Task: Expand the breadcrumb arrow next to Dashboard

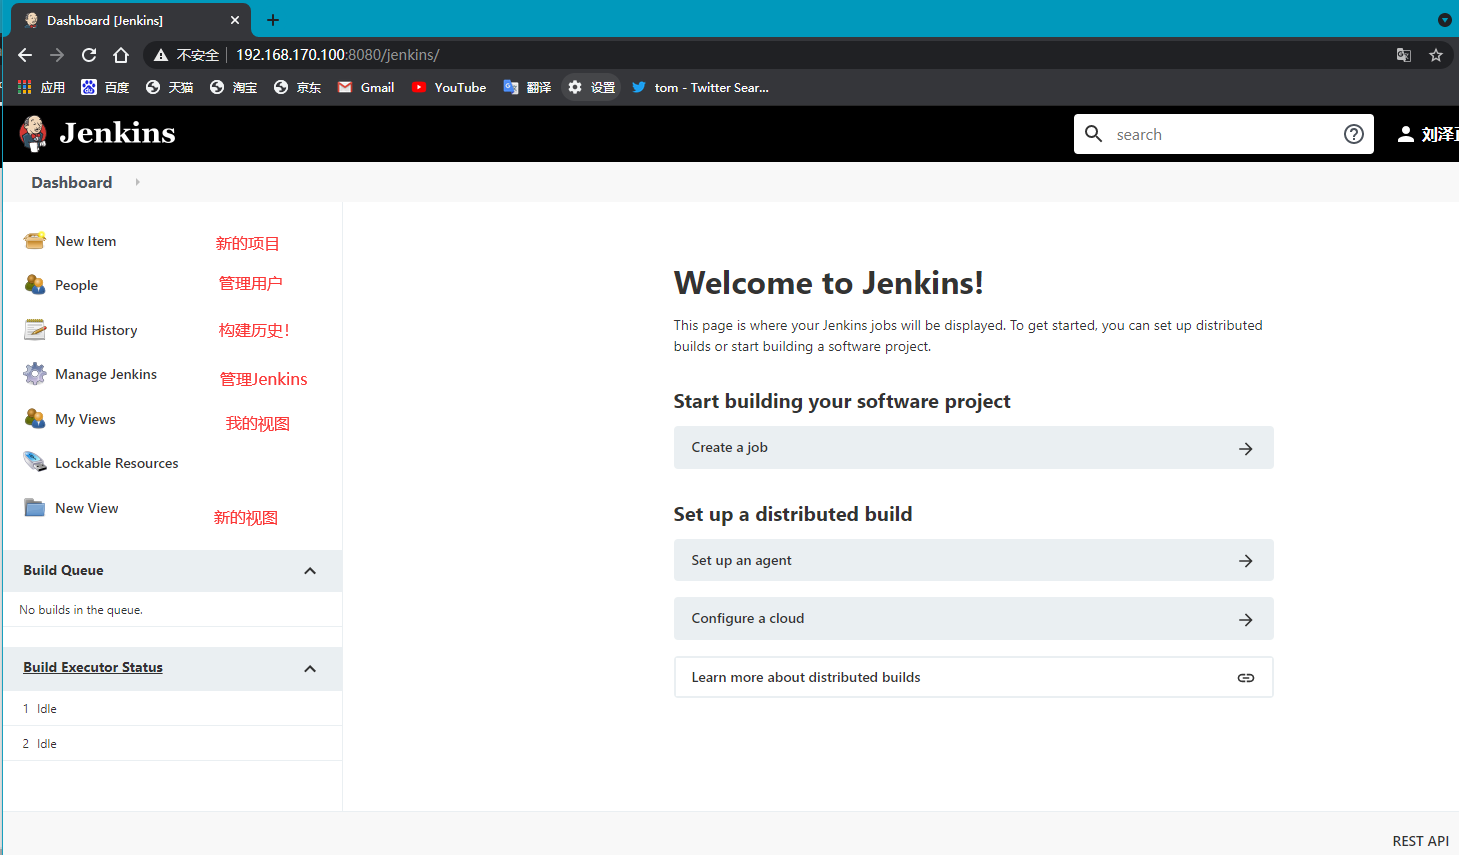Action: pyautogui.click(x=136, y=182)
